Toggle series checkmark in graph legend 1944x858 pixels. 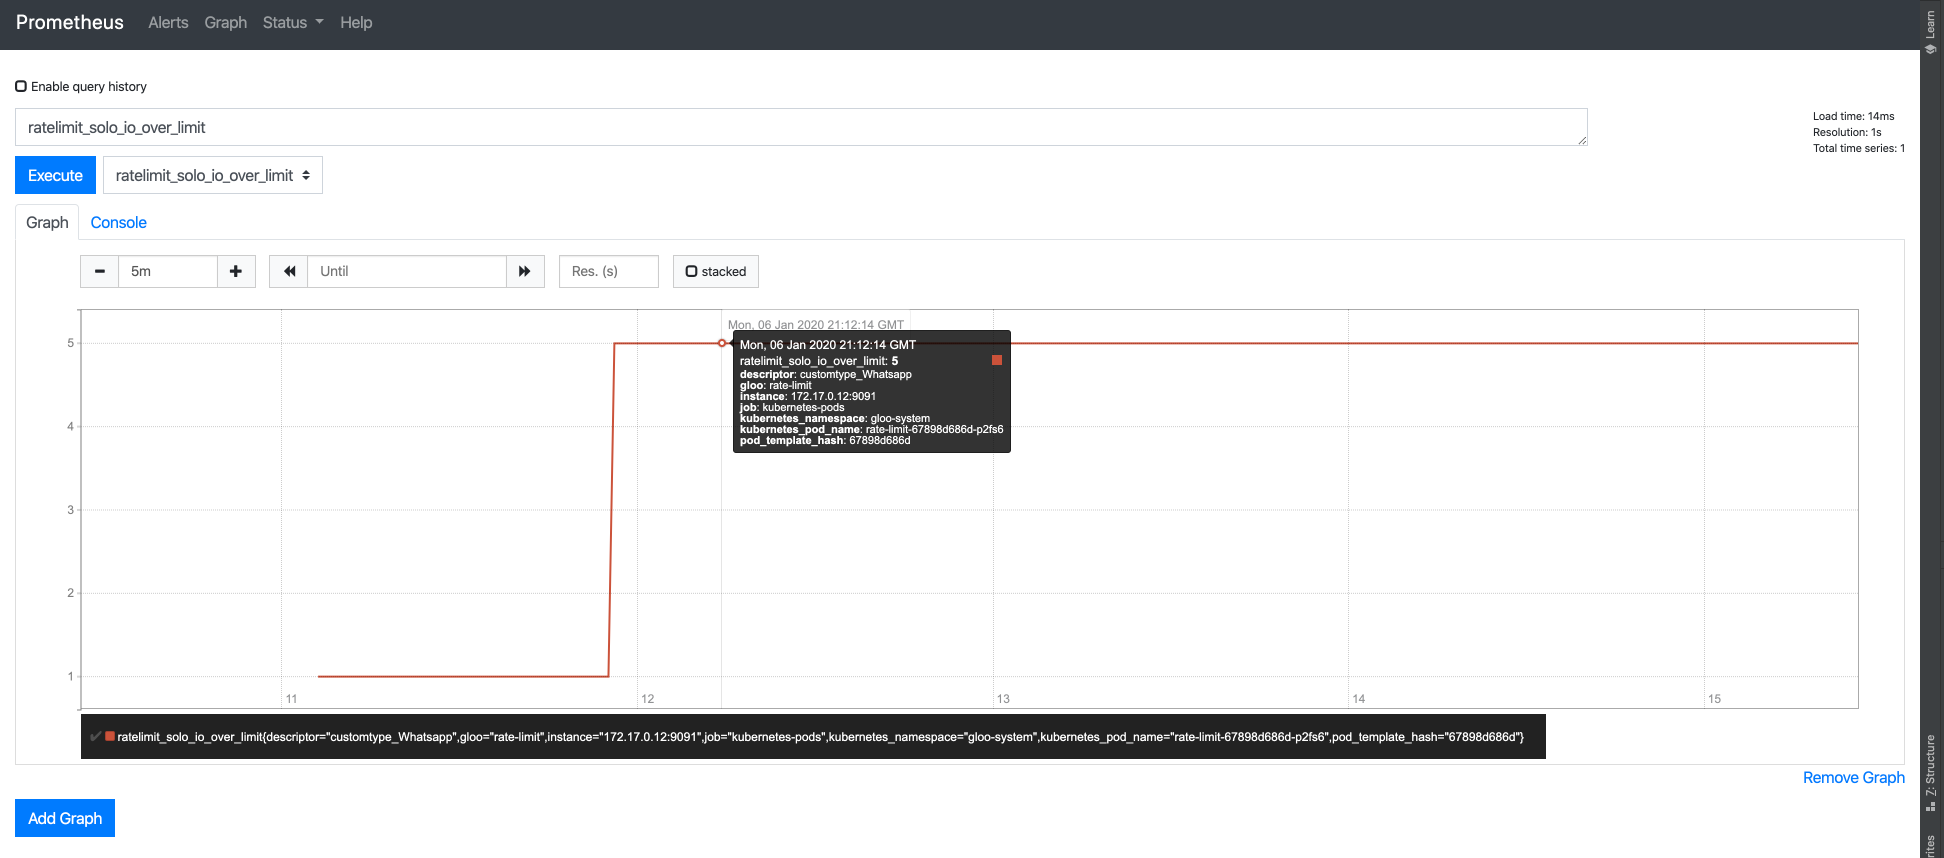[95, 737]
